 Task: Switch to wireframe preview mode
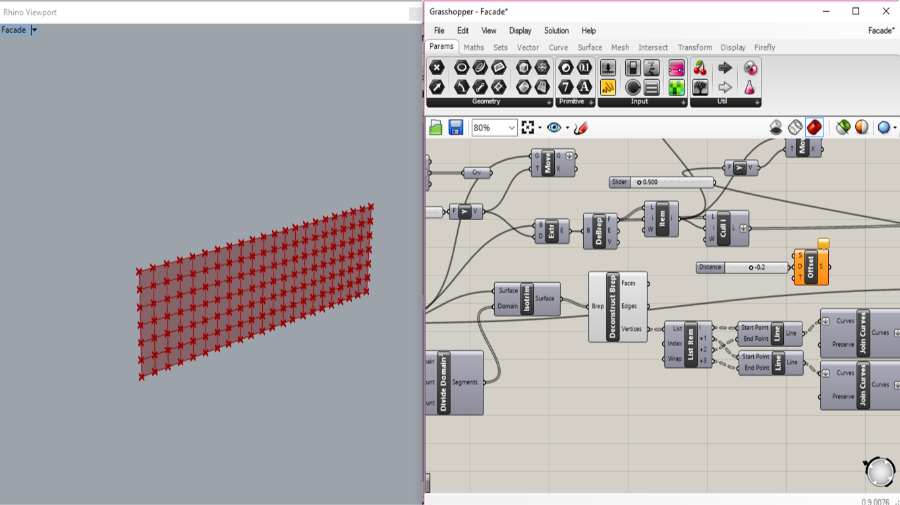coord(795,127)
